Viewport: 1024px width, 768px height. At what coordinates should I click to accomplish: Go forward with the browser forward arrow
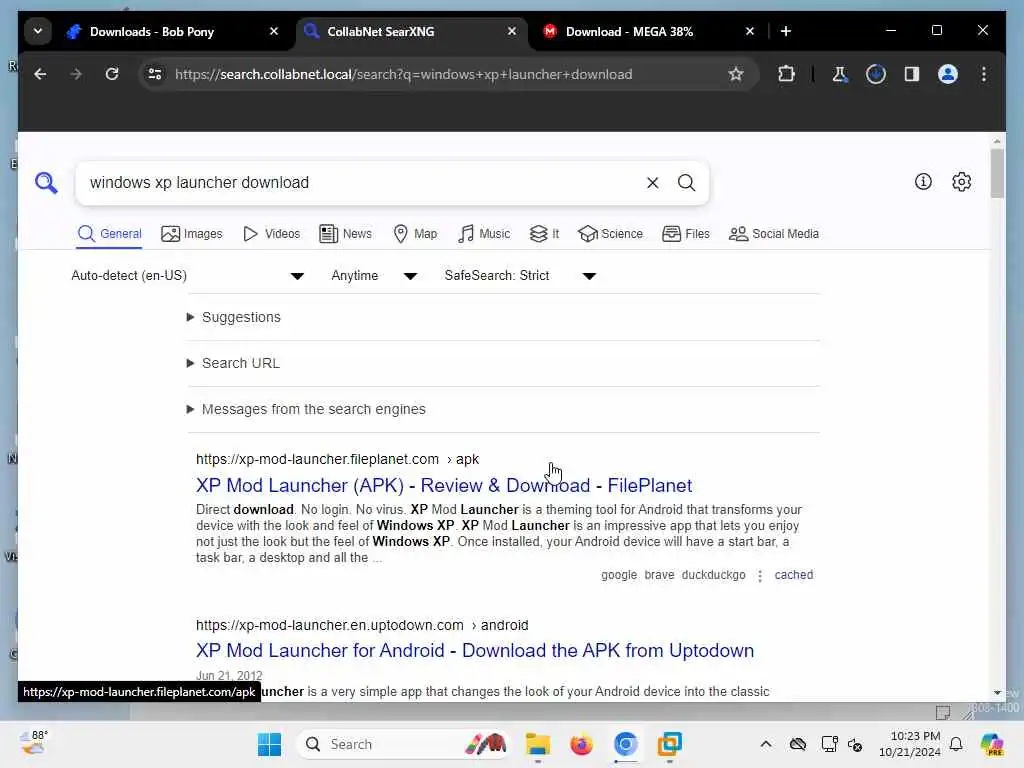[76, 74]
